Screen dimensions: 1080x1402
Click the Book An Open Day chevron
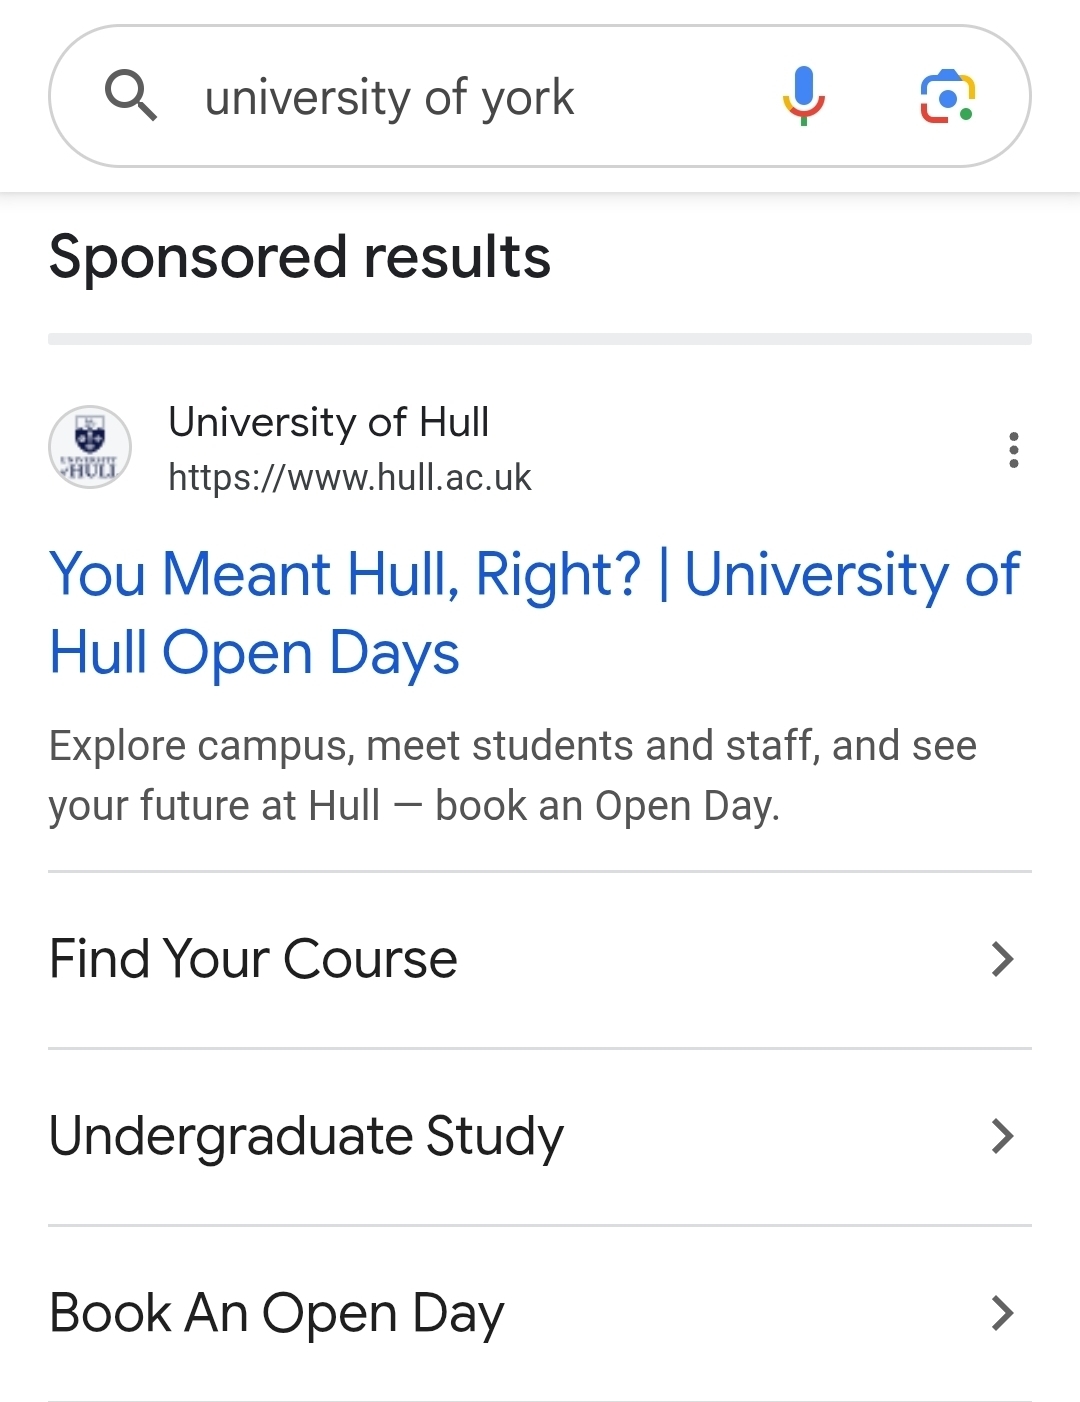pos(1002,1313)
